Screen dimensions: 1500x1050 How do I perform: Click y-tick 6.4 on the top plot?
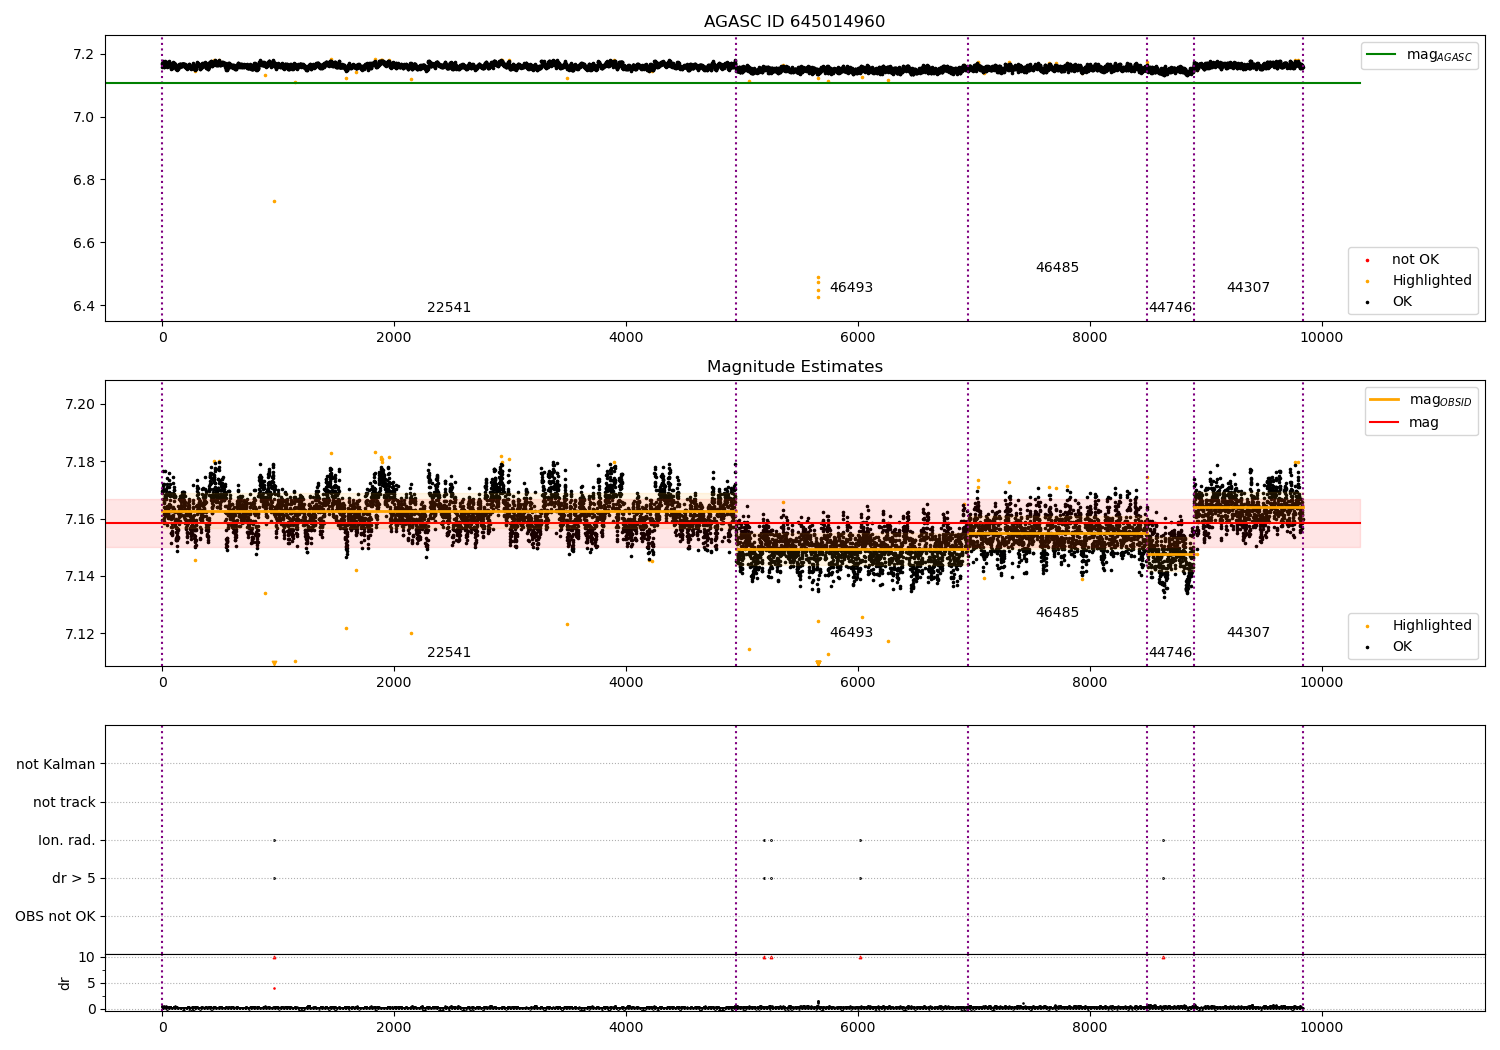pos(85,307)
